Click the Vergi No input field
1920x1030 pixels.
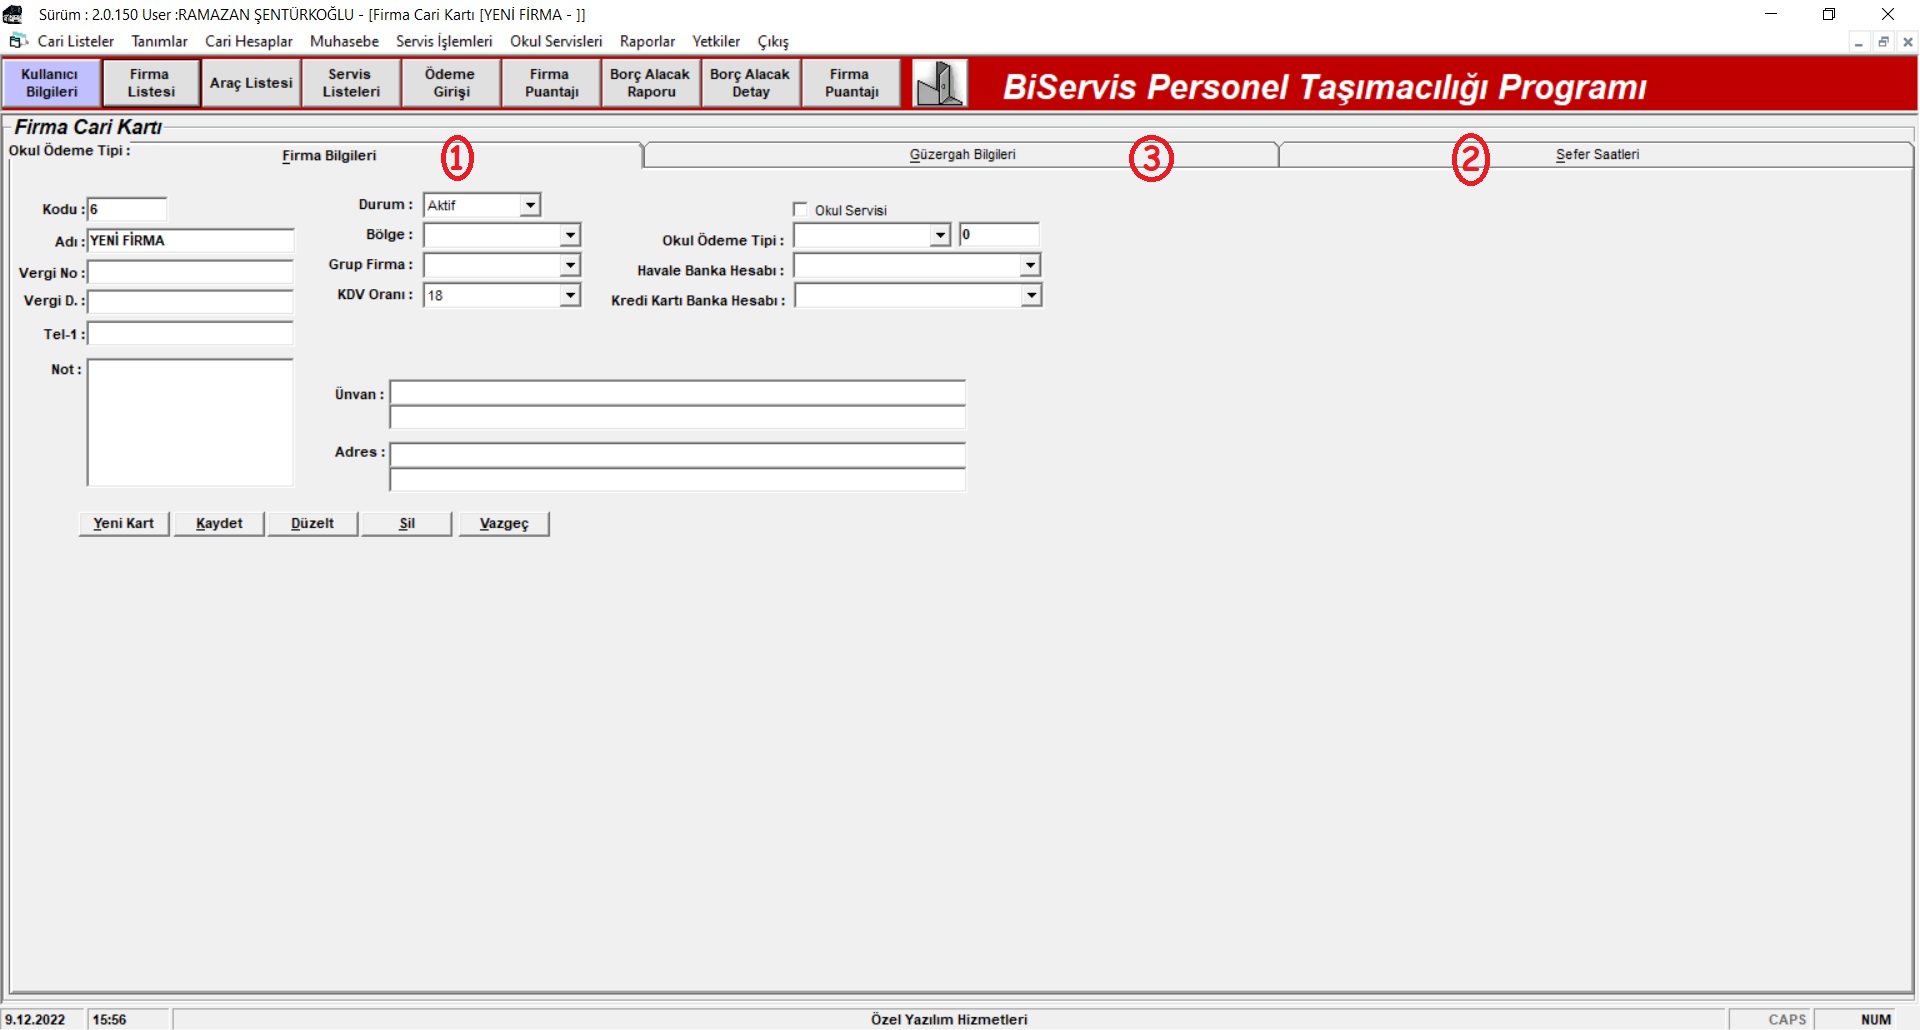pyautogui.click(x=190, y=273)
